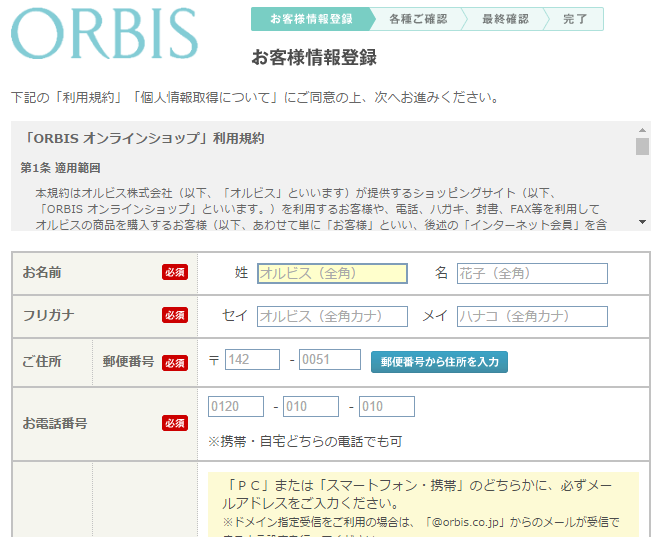Click the ORBIS logo
665x537 pixels.
tap(104, 33)
